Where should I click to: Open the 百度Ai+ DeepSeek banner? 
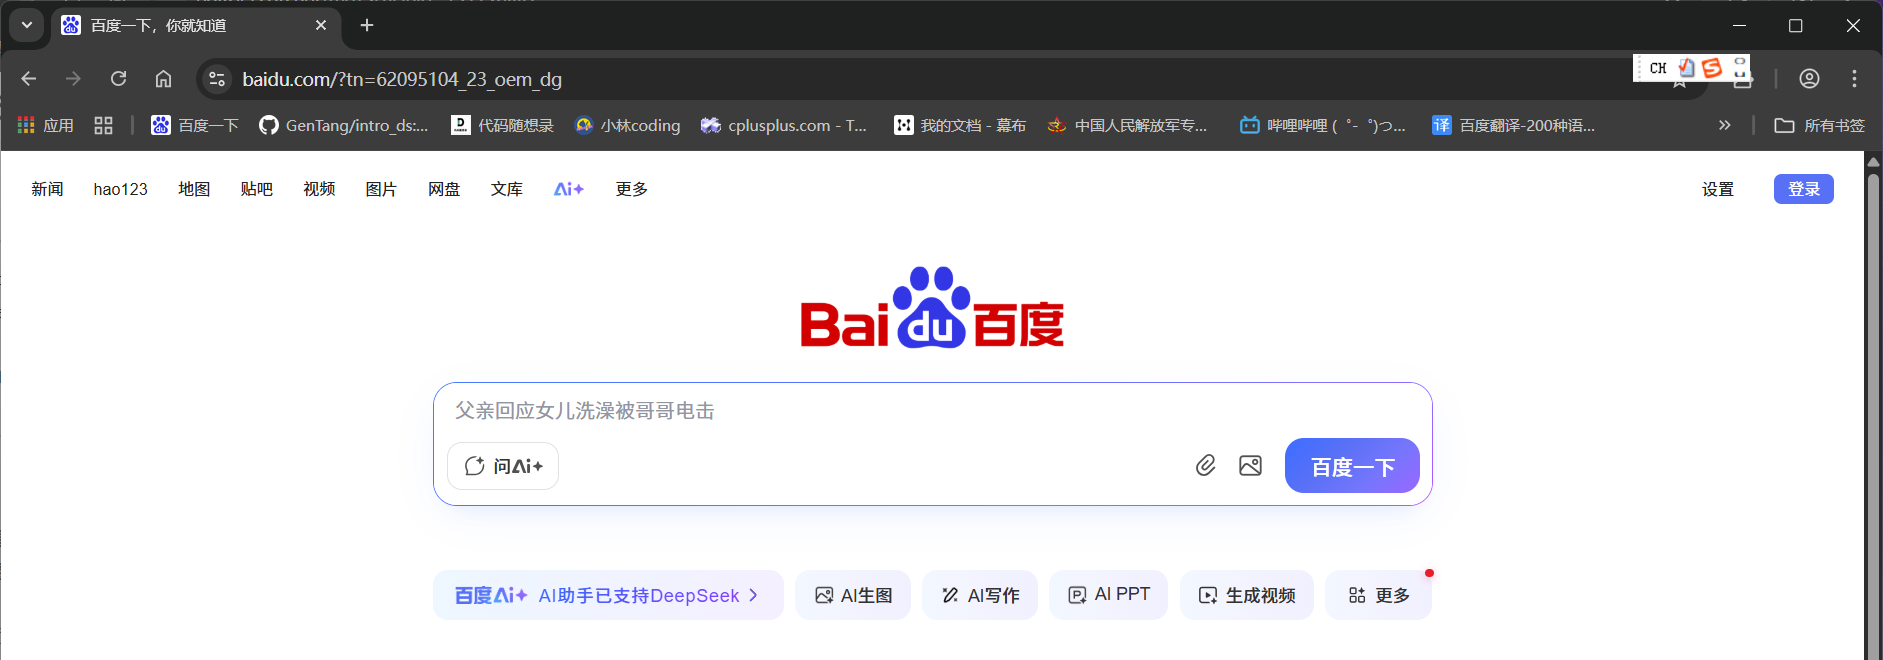[x=608, y=595]
